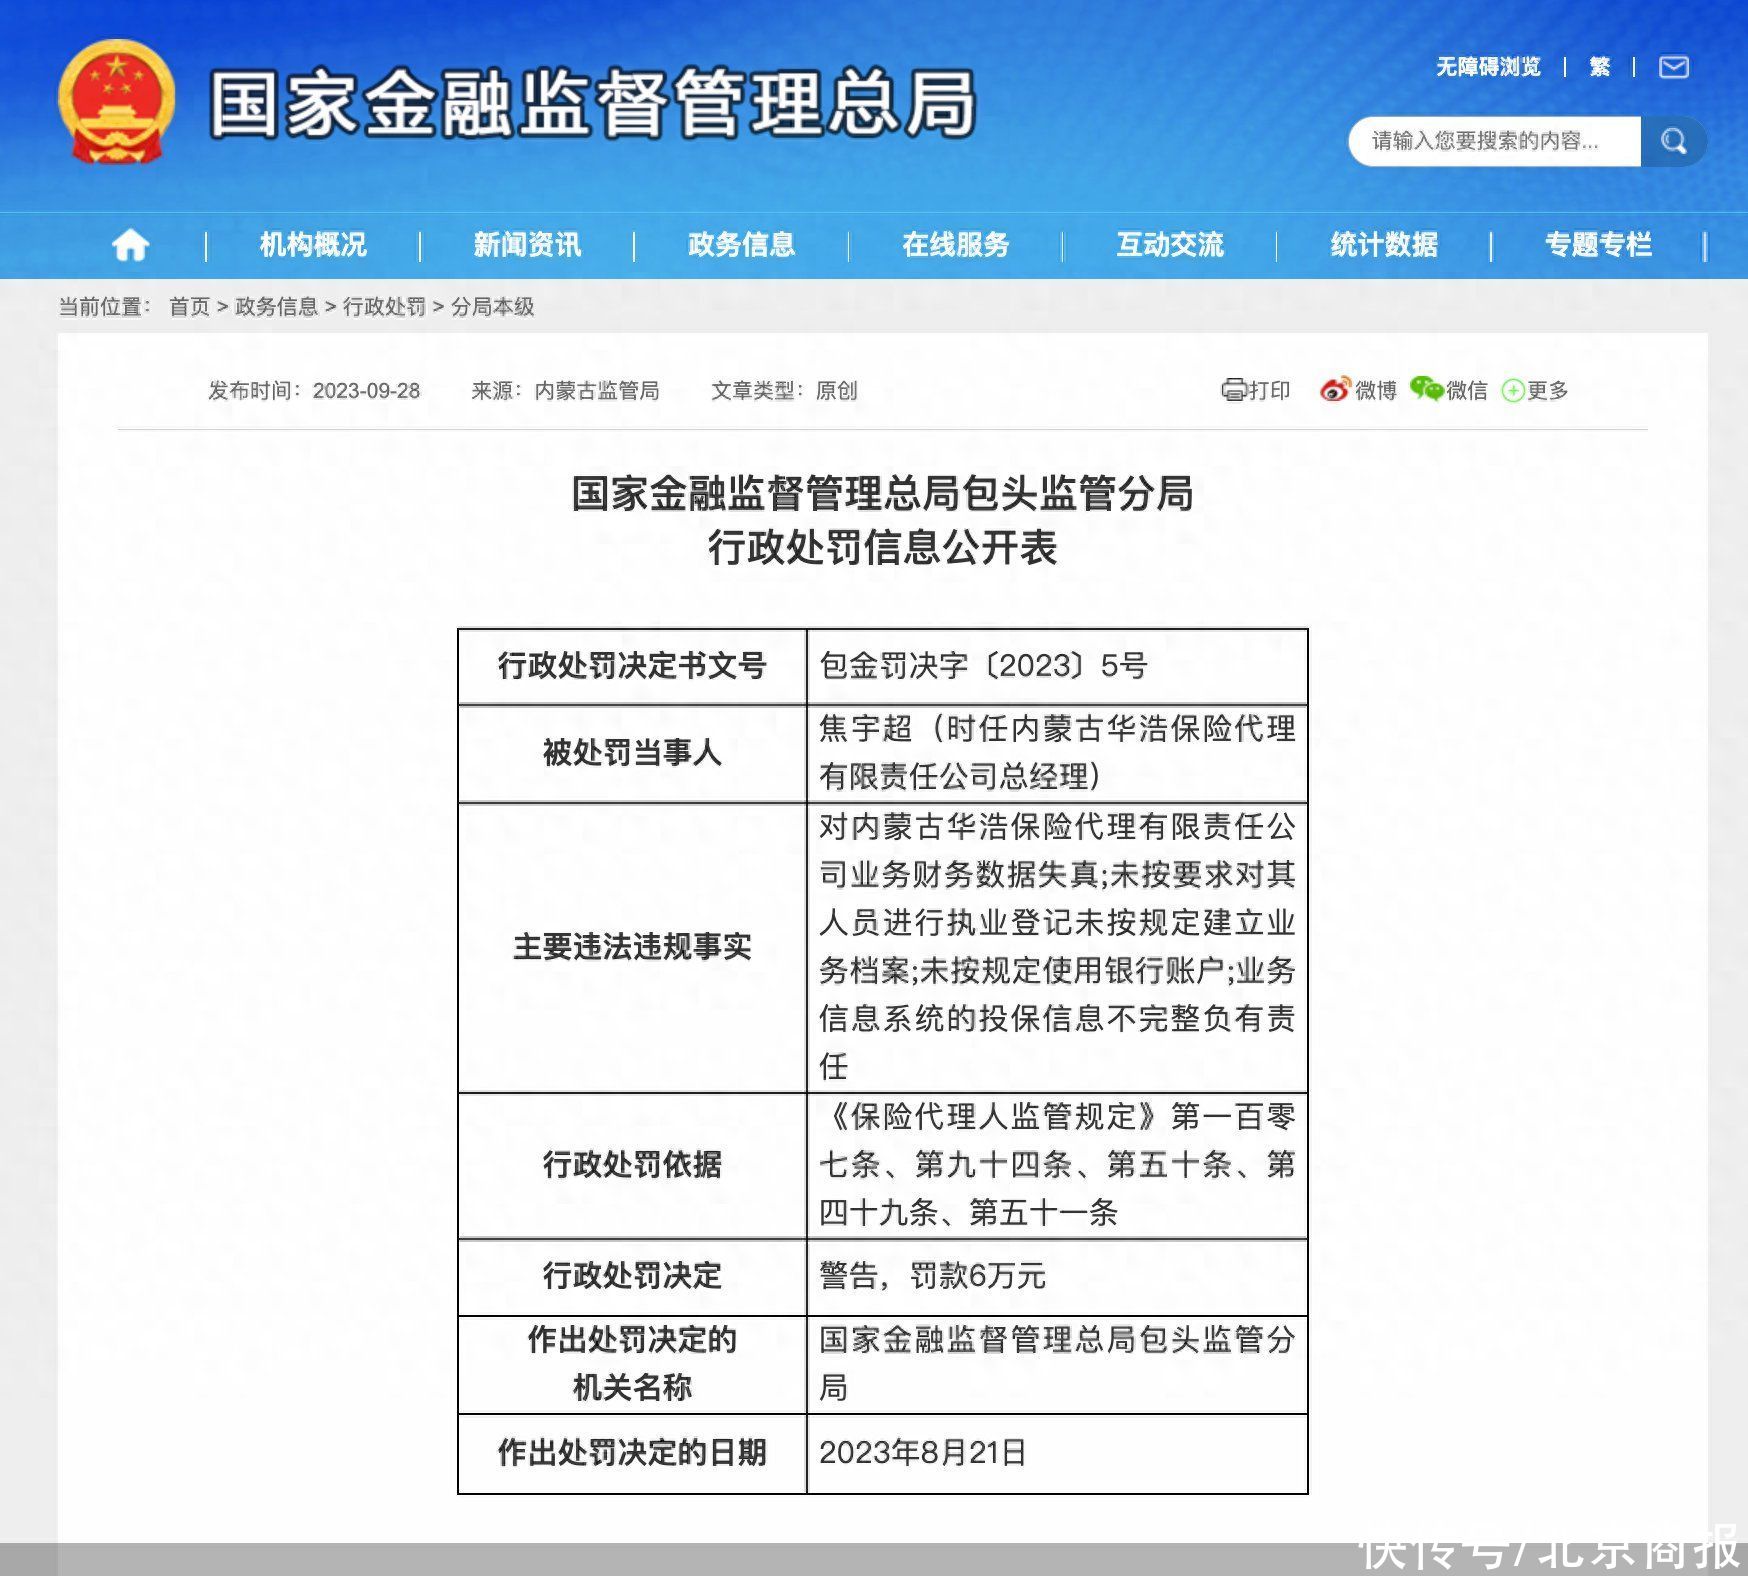Open 在线服务 menu
This screenshot has height=1576, width=1748.
pos(956,245)
